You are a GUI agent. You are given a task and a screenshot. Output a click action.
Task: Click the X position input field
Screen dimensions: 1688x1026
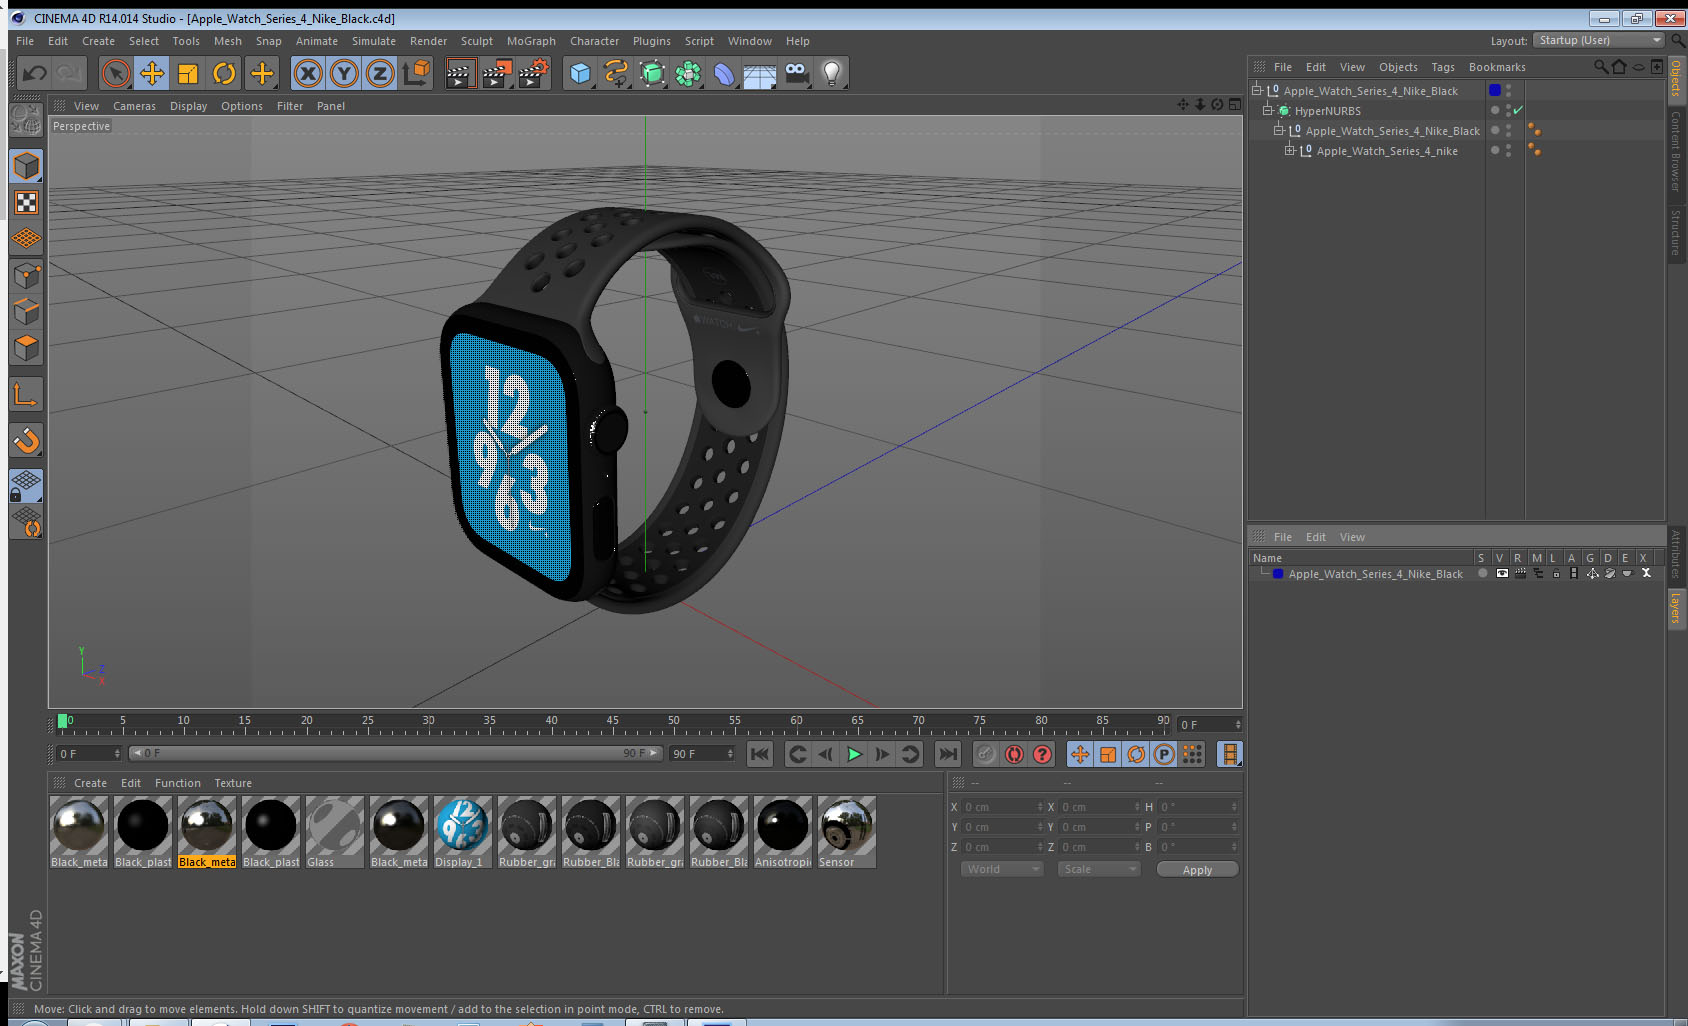(x=1003, y=807)
